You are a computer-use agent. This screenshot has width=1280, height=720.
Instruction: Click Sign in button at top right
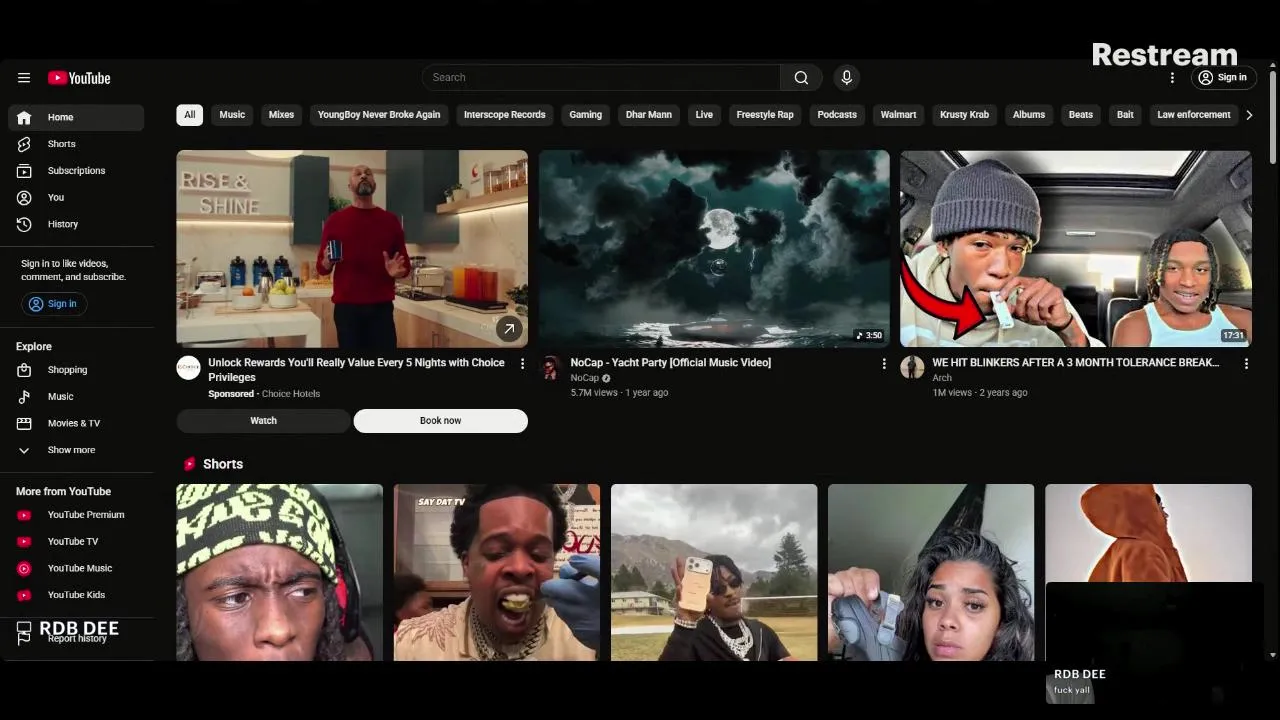point(1223,78)
